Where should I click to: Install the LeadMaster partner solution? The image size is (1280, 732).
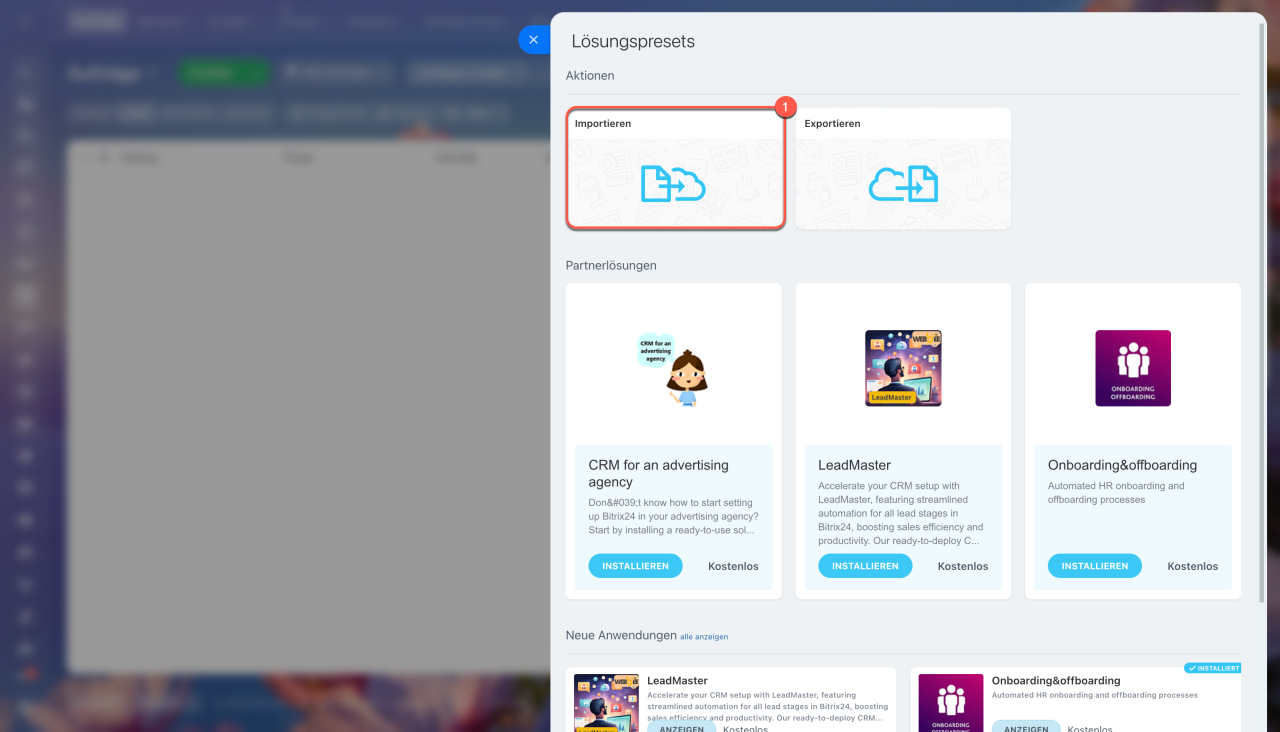[865, 566]
